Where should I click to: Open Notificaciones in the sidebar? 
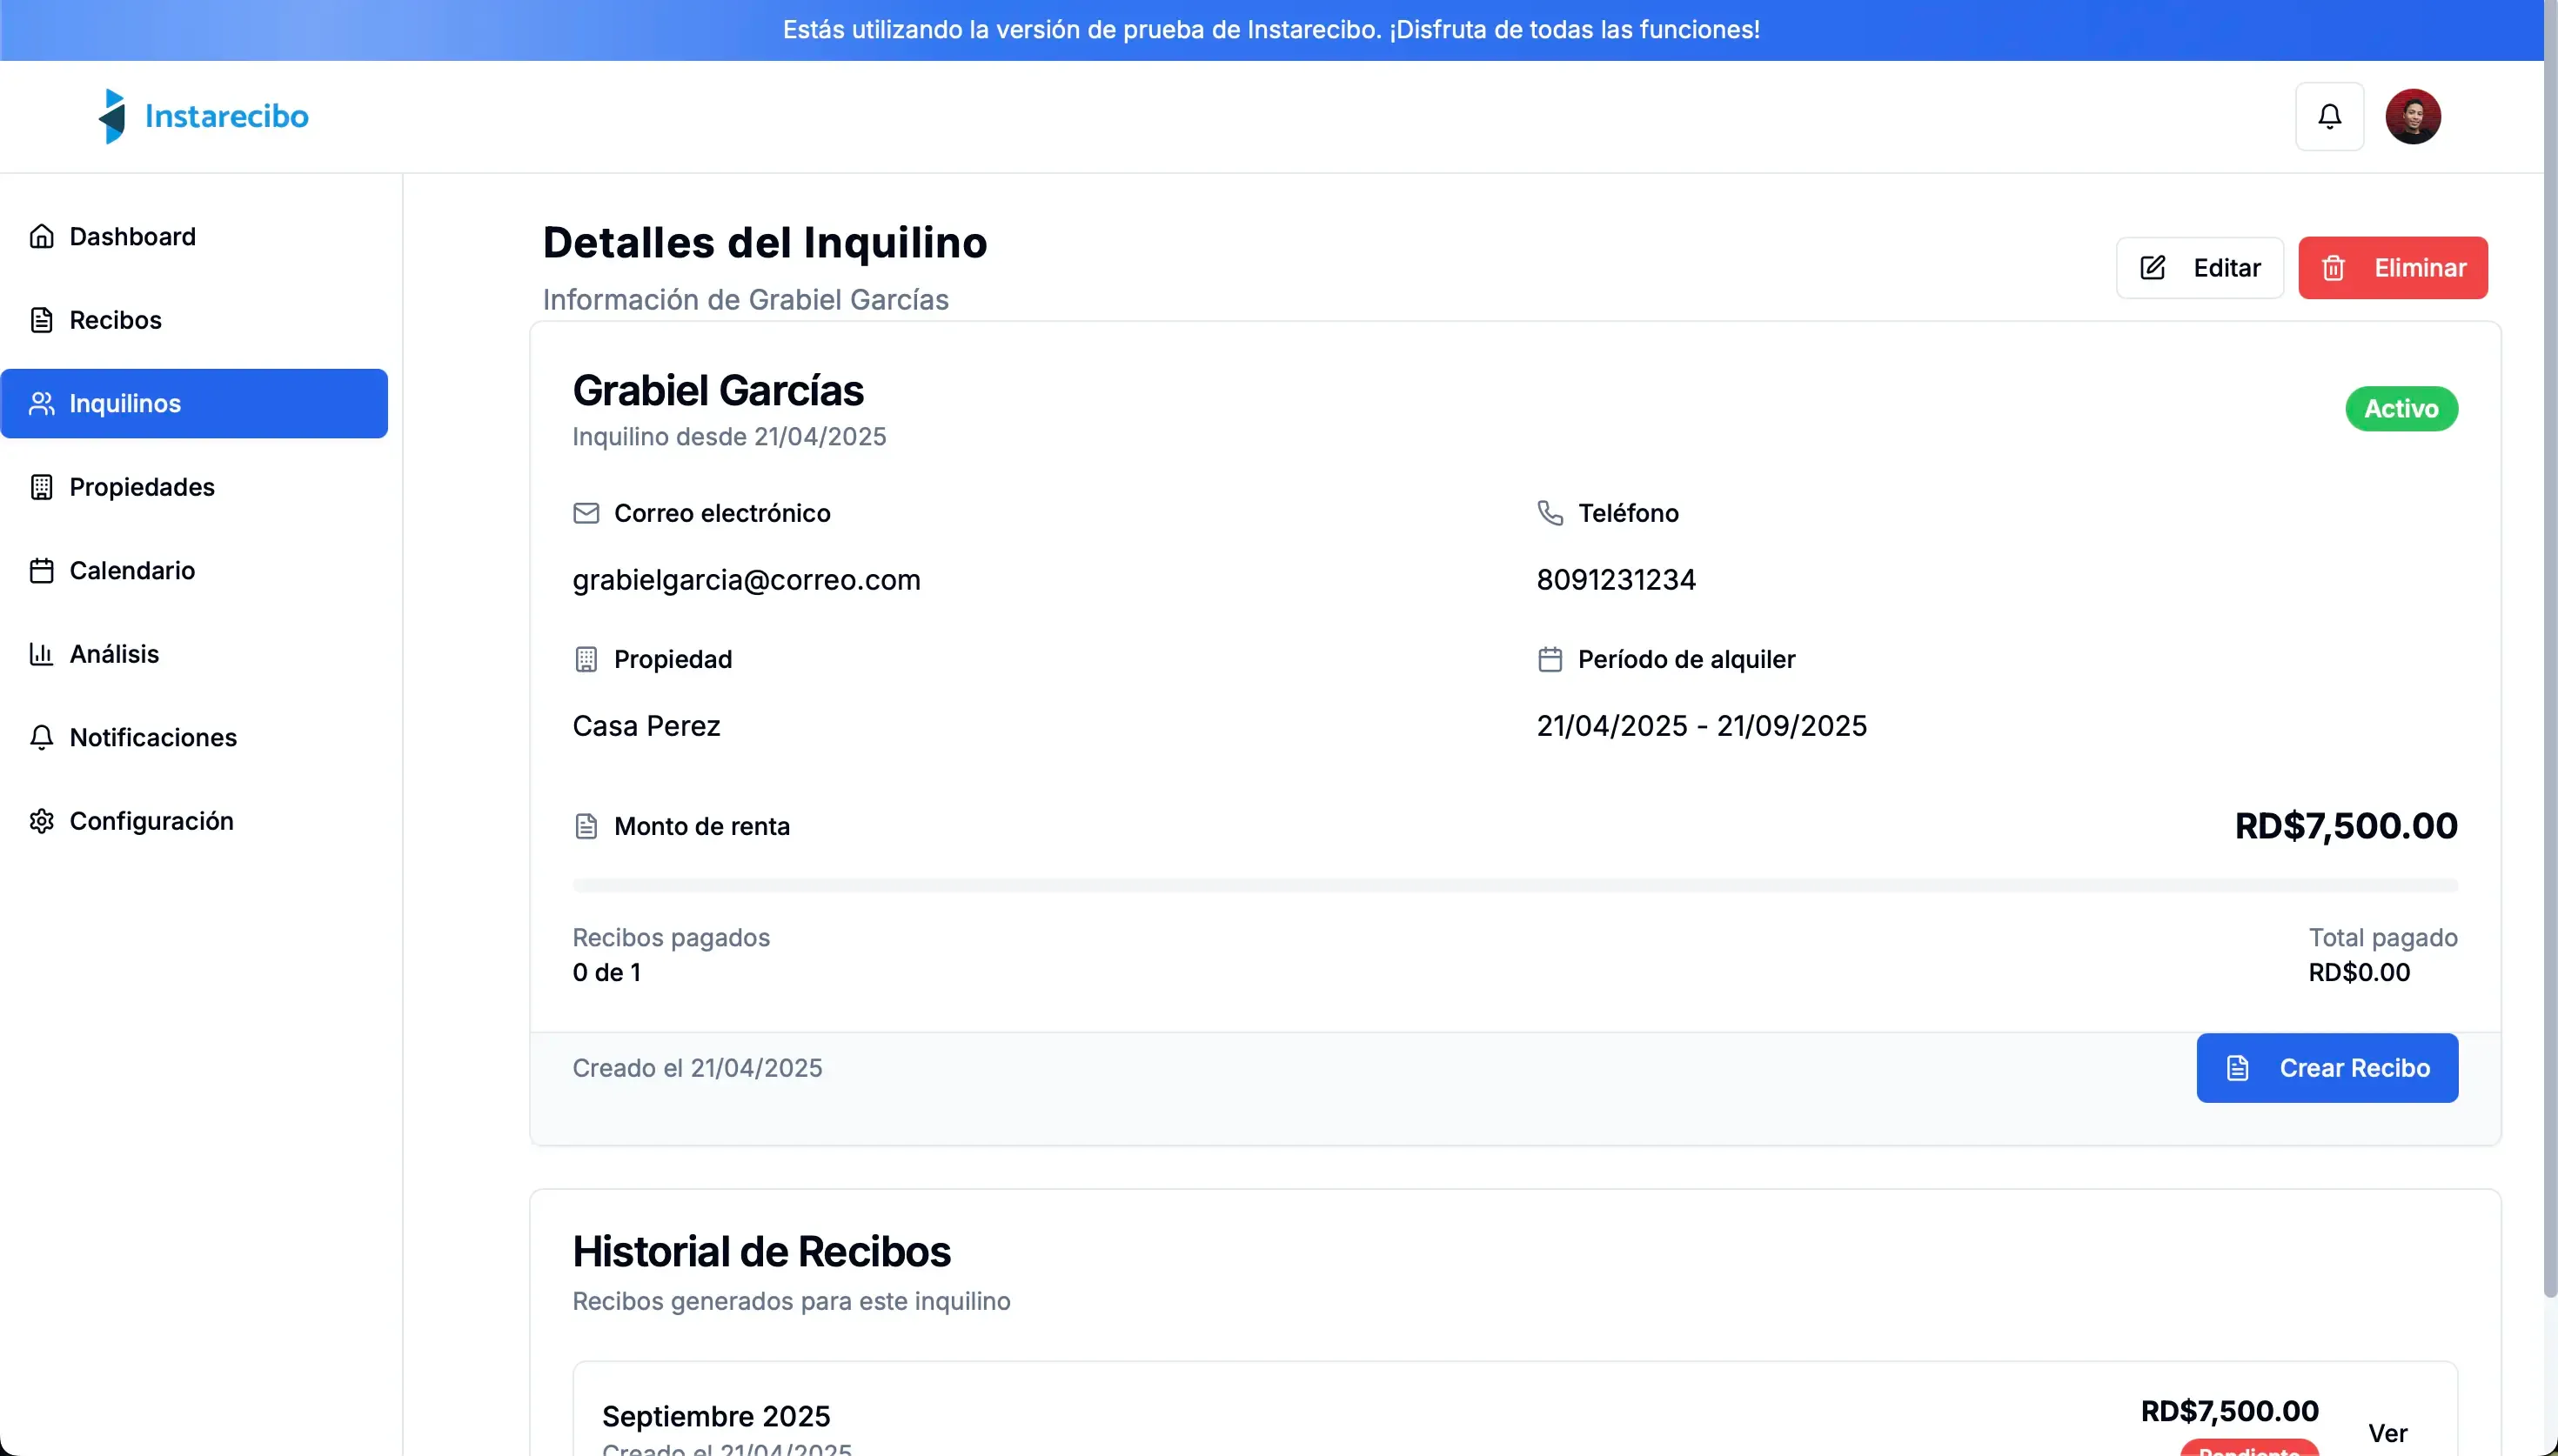click(x=194, y=737)
